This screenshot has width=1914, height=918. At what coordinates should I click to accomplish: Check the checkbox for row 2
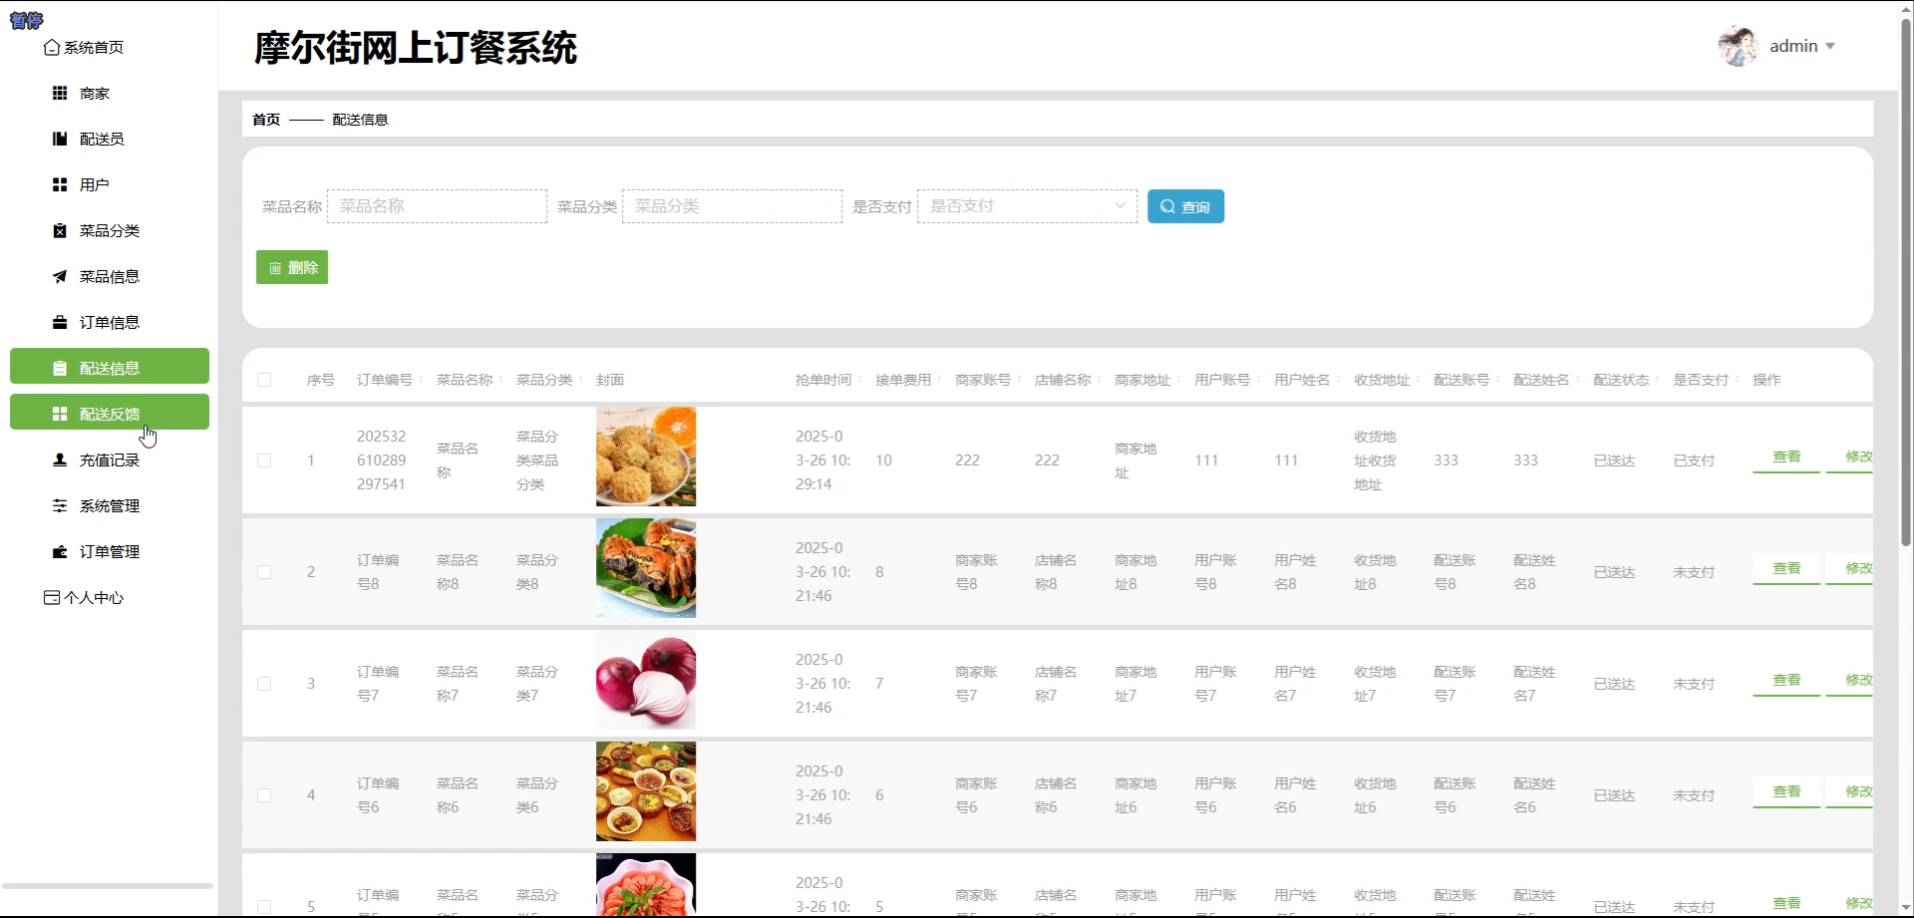click(264, 571)
